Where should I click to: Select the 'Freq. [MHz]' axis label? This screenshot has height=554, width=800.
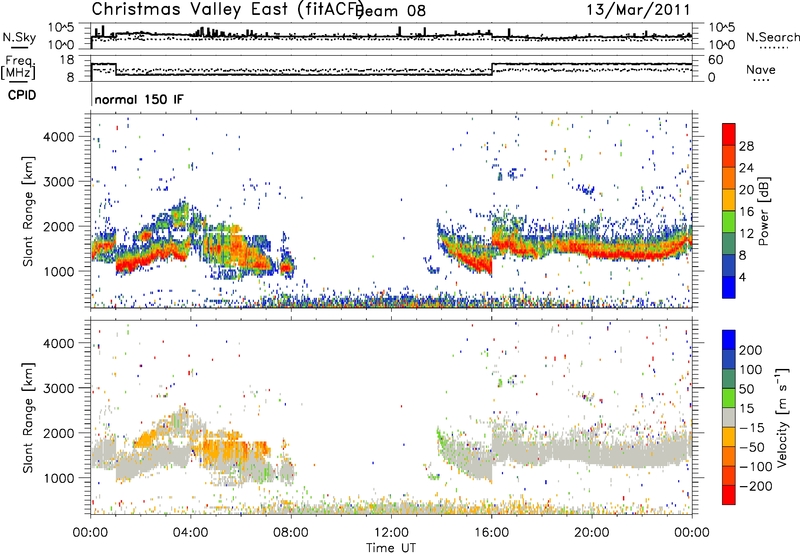(x=18, y=68)
